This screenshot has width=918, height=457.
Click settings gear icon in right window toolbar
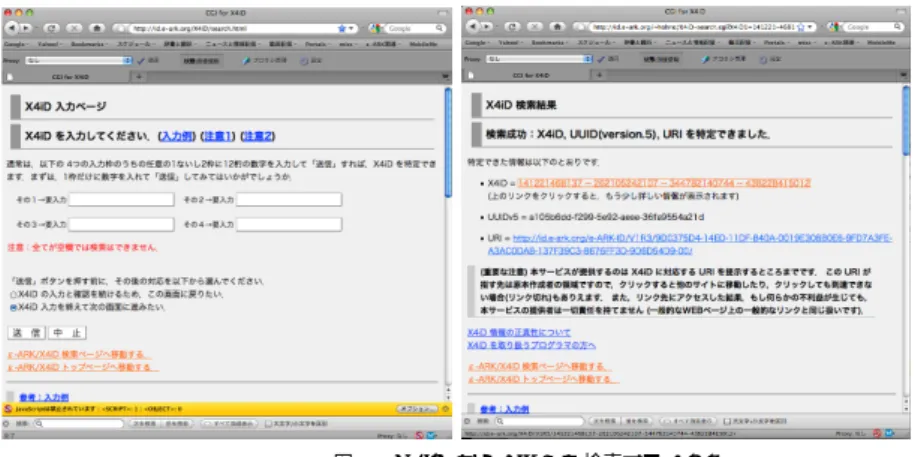point(763,59)
